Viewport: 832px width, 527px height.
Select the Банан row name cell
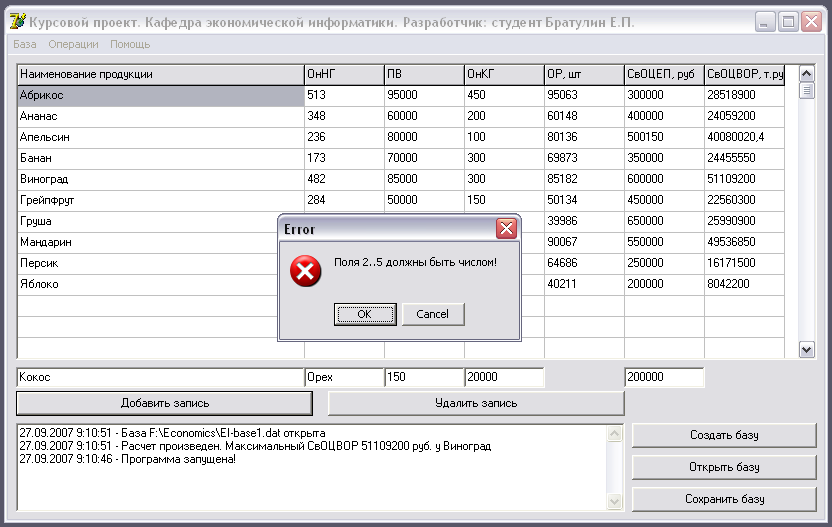(160, 159)
